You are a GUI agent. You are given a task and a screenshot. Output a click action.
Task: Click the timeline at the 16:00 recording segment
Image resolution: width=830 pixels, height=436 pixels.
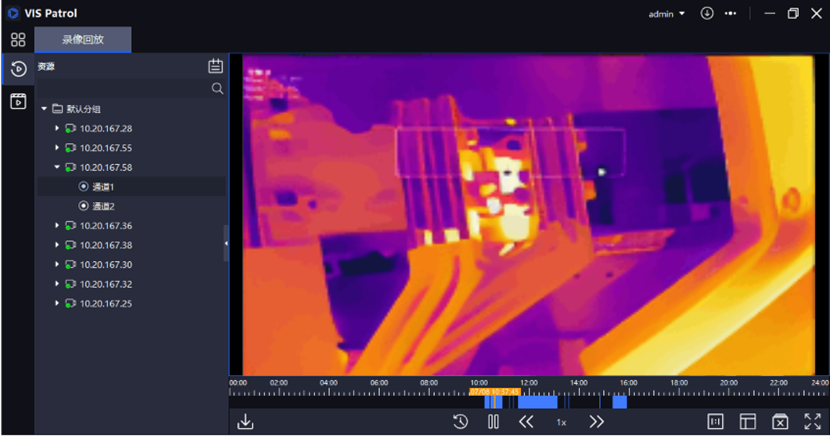coord(619,402)
